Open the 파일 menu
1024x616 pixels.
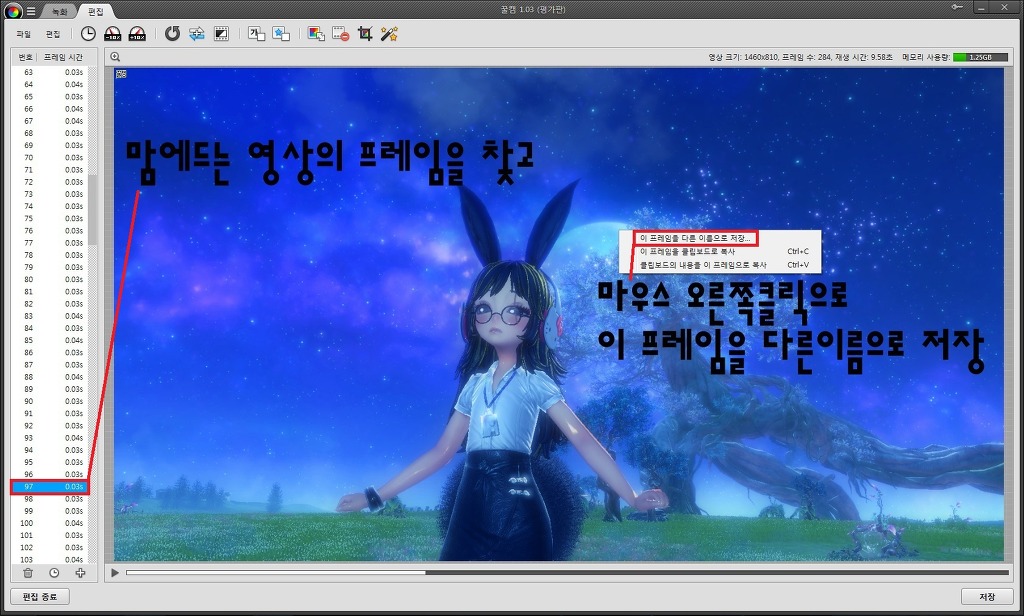24,34
